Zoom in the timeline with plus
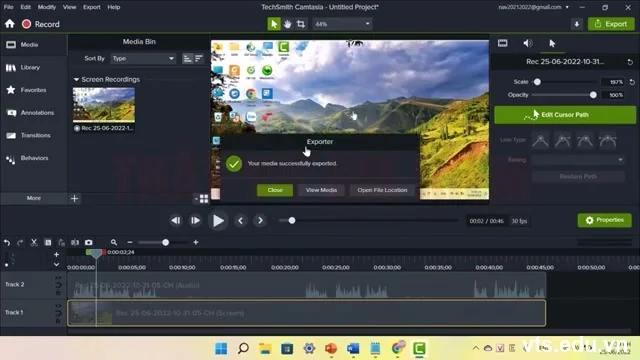640x360 pixels. pos(196,242)
